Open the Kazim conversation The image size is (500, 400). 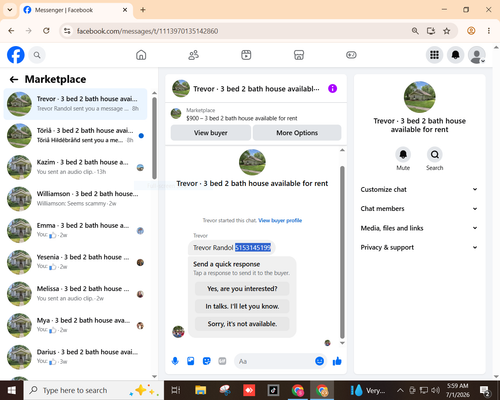(75, 167)
